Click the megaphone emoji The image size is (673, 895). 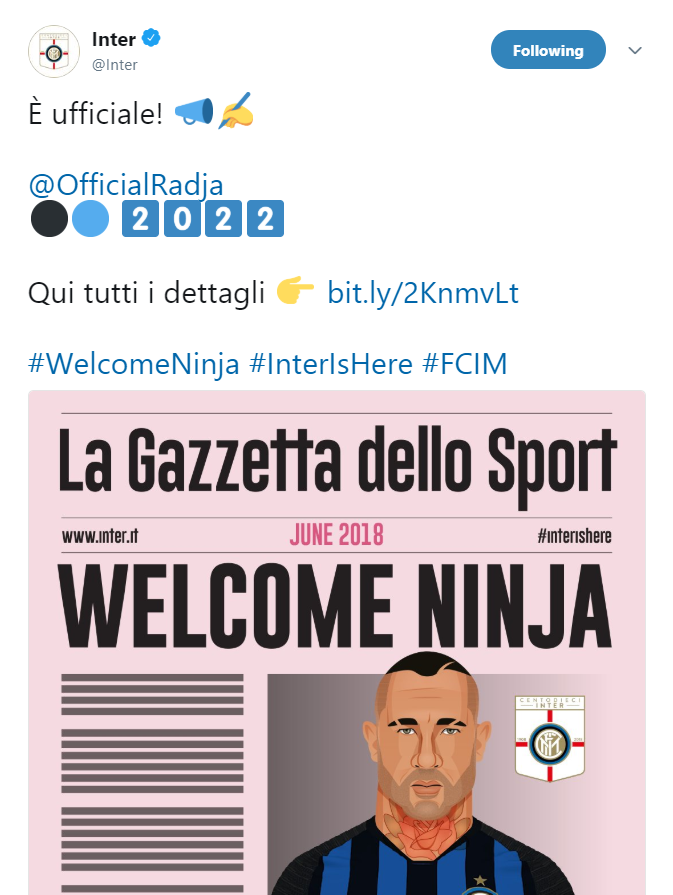pyautogui.click(x=193, y=114)
